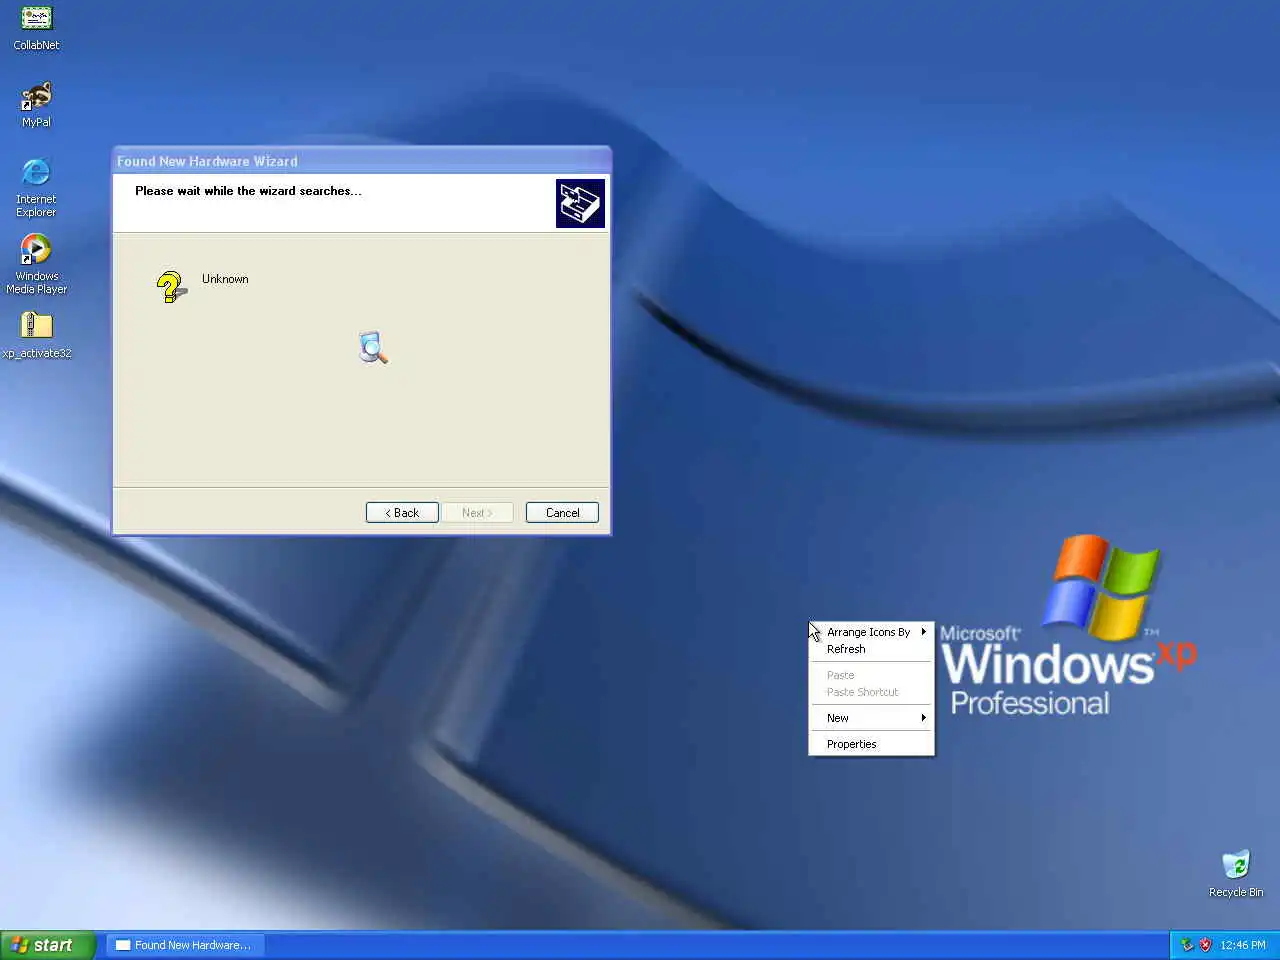Choose Refresh from the context menu
The image size is (1280, 960).
[x=871, y=649]
